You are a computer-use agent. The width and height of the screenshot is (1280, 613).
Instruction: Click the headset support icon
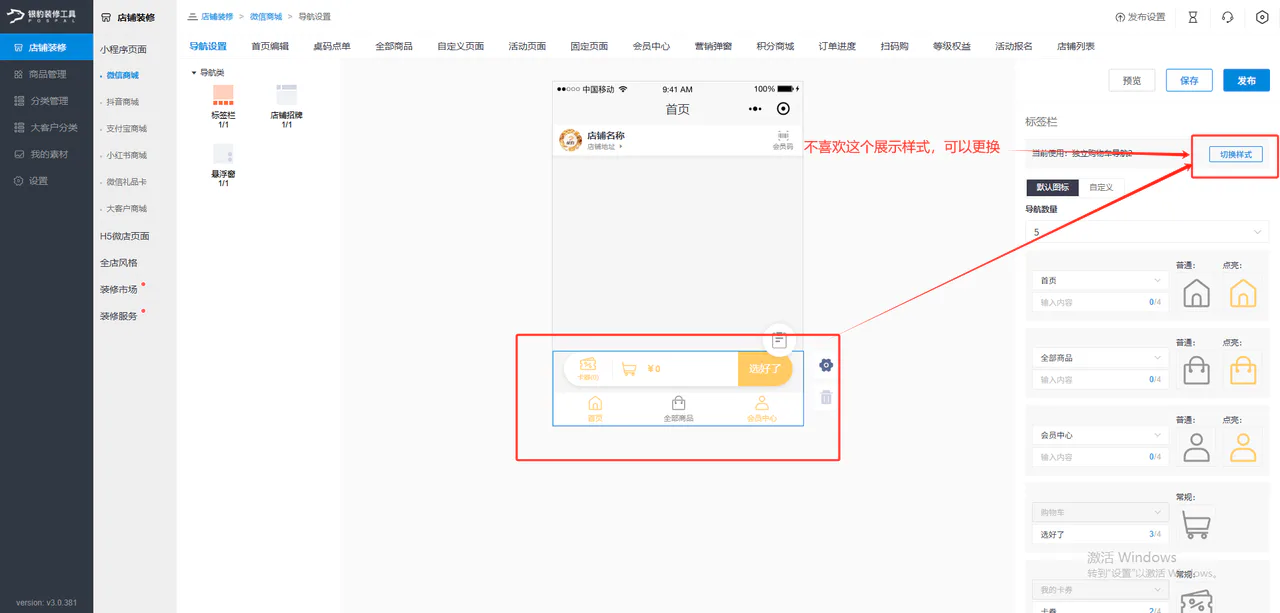1227,17
